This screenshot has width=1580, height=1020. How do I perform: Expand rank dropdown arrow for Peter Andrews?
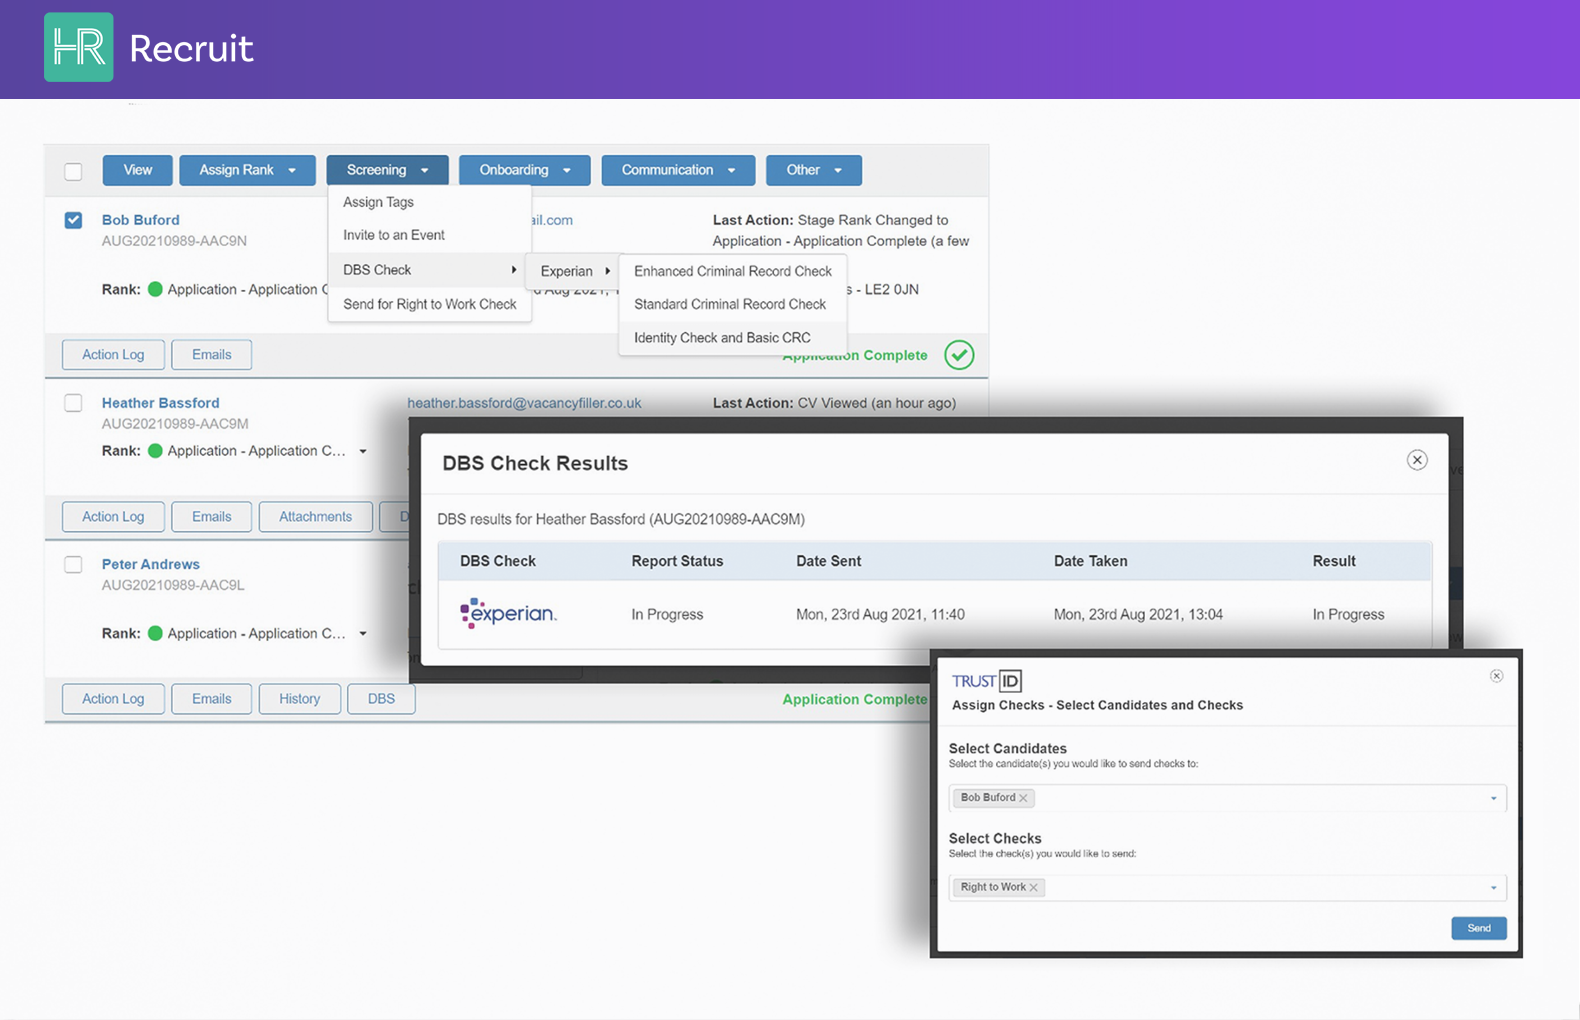(363, 634)
